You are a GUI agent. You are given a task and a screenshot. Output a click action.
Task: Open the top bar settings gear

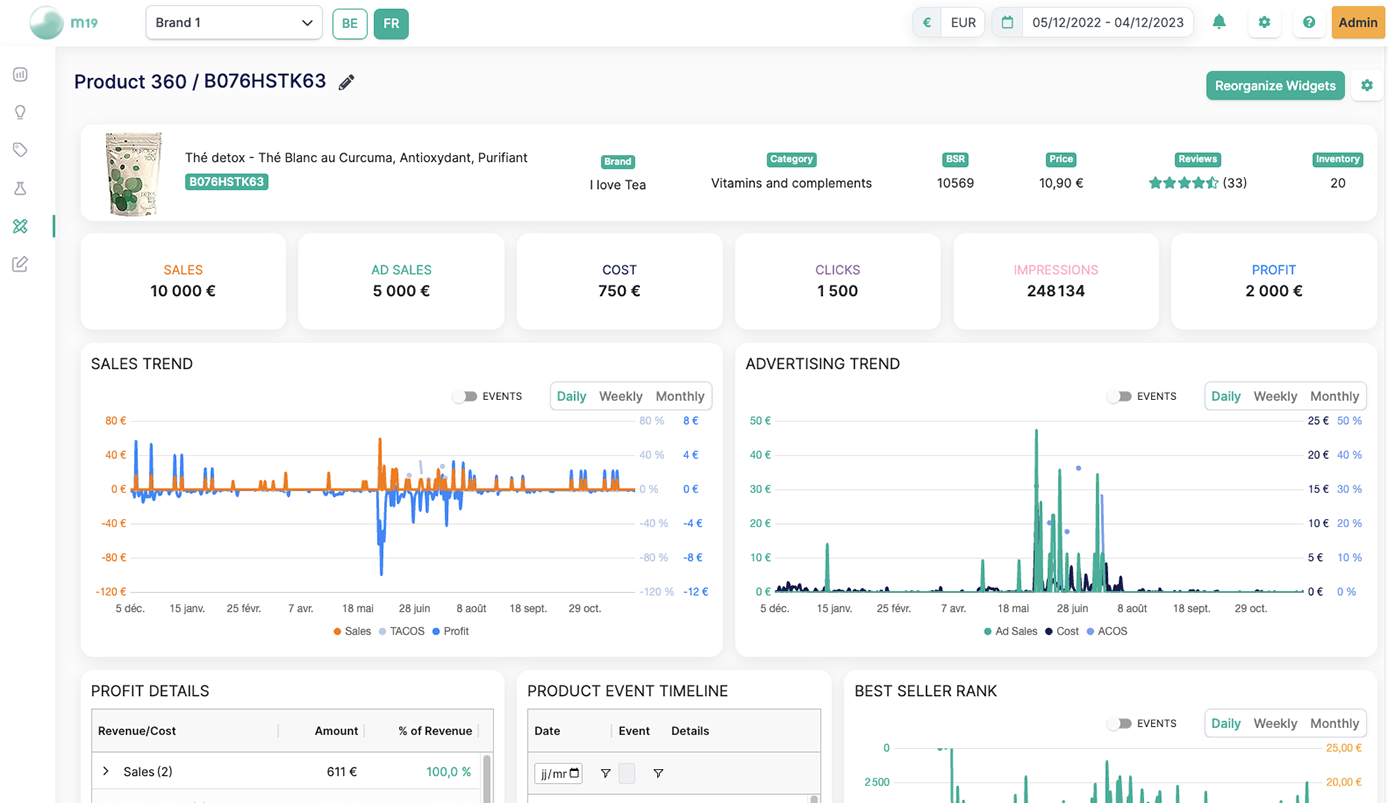[1264, 22]
